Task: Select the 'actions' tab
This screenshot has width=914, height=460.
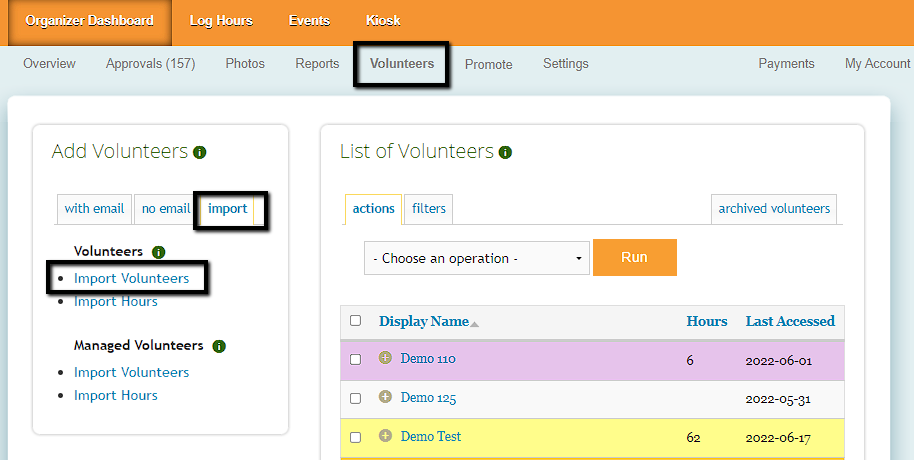Action: click(x=374, y=209)
